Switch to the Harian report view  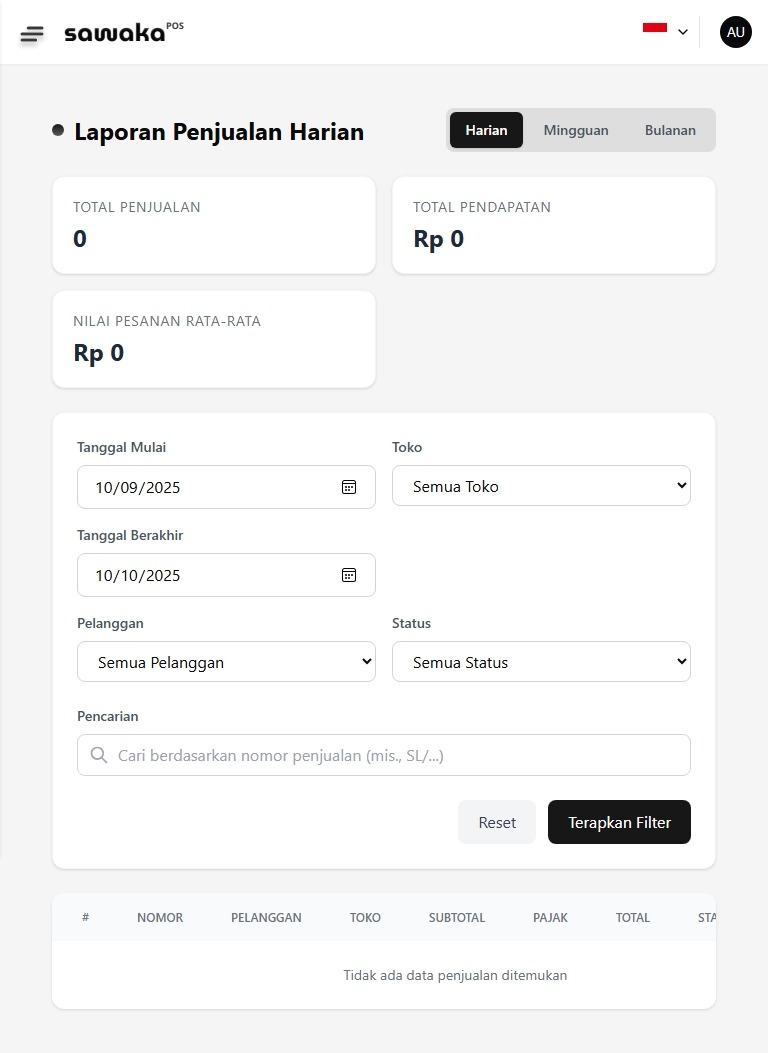click(x=486, y=130)
